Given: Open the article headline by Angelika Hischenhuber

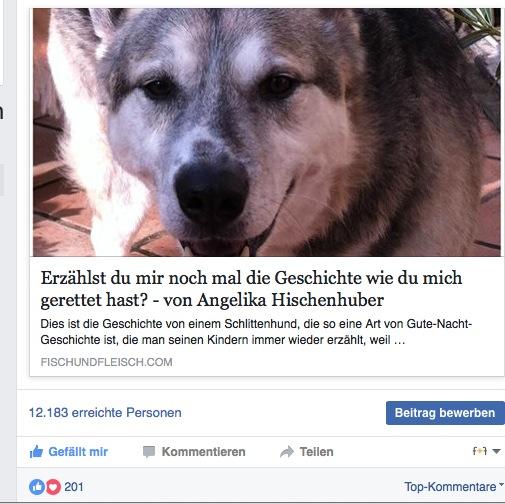Looking at the screenshot, I should 251,289.
